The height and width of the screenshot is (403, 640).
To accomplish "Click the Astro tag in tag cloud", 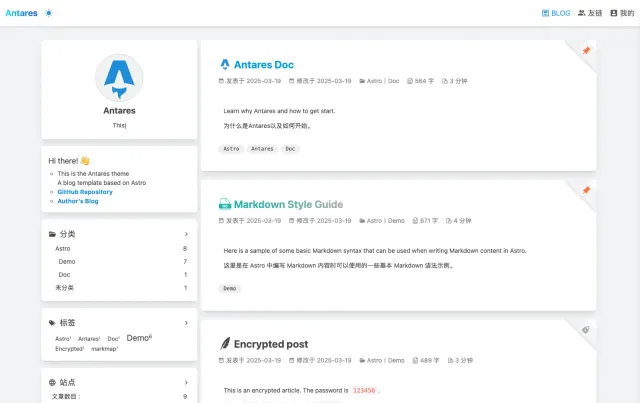I will [63, 338].
